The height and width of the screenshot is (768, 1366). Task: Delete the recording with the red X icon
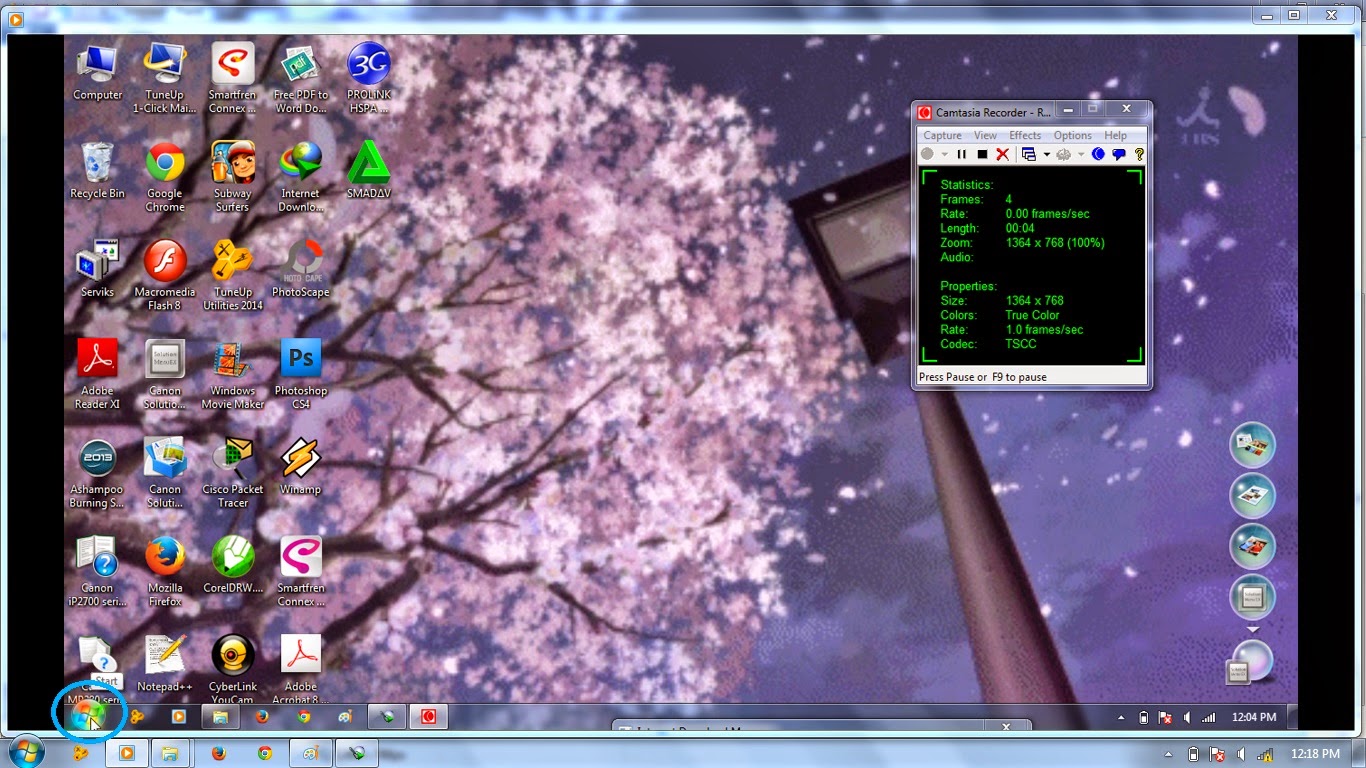[x=1002, y=154]
